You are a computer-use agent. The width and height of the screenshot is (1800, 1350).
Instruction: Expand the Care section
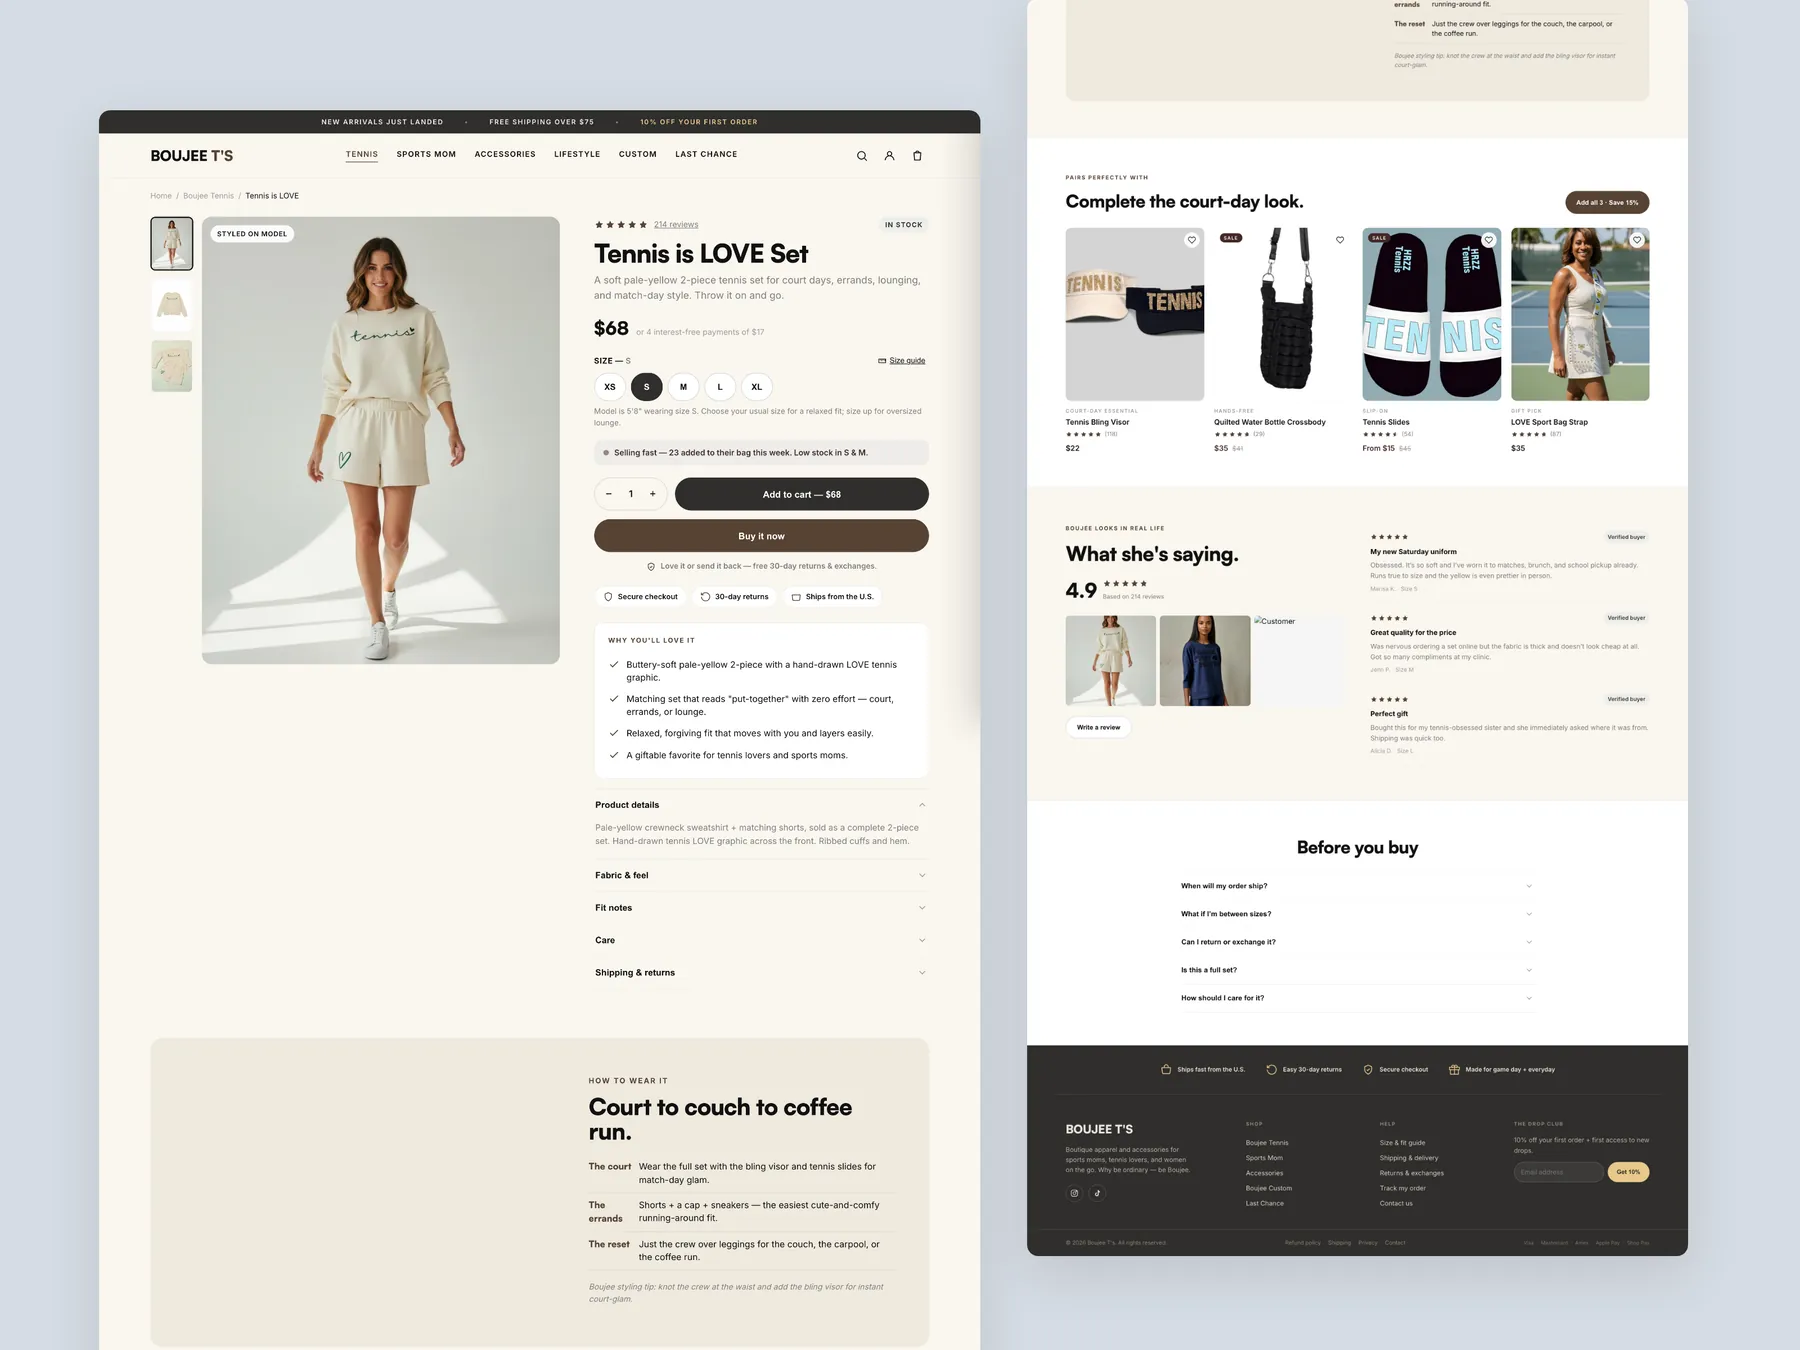(761, 940)
